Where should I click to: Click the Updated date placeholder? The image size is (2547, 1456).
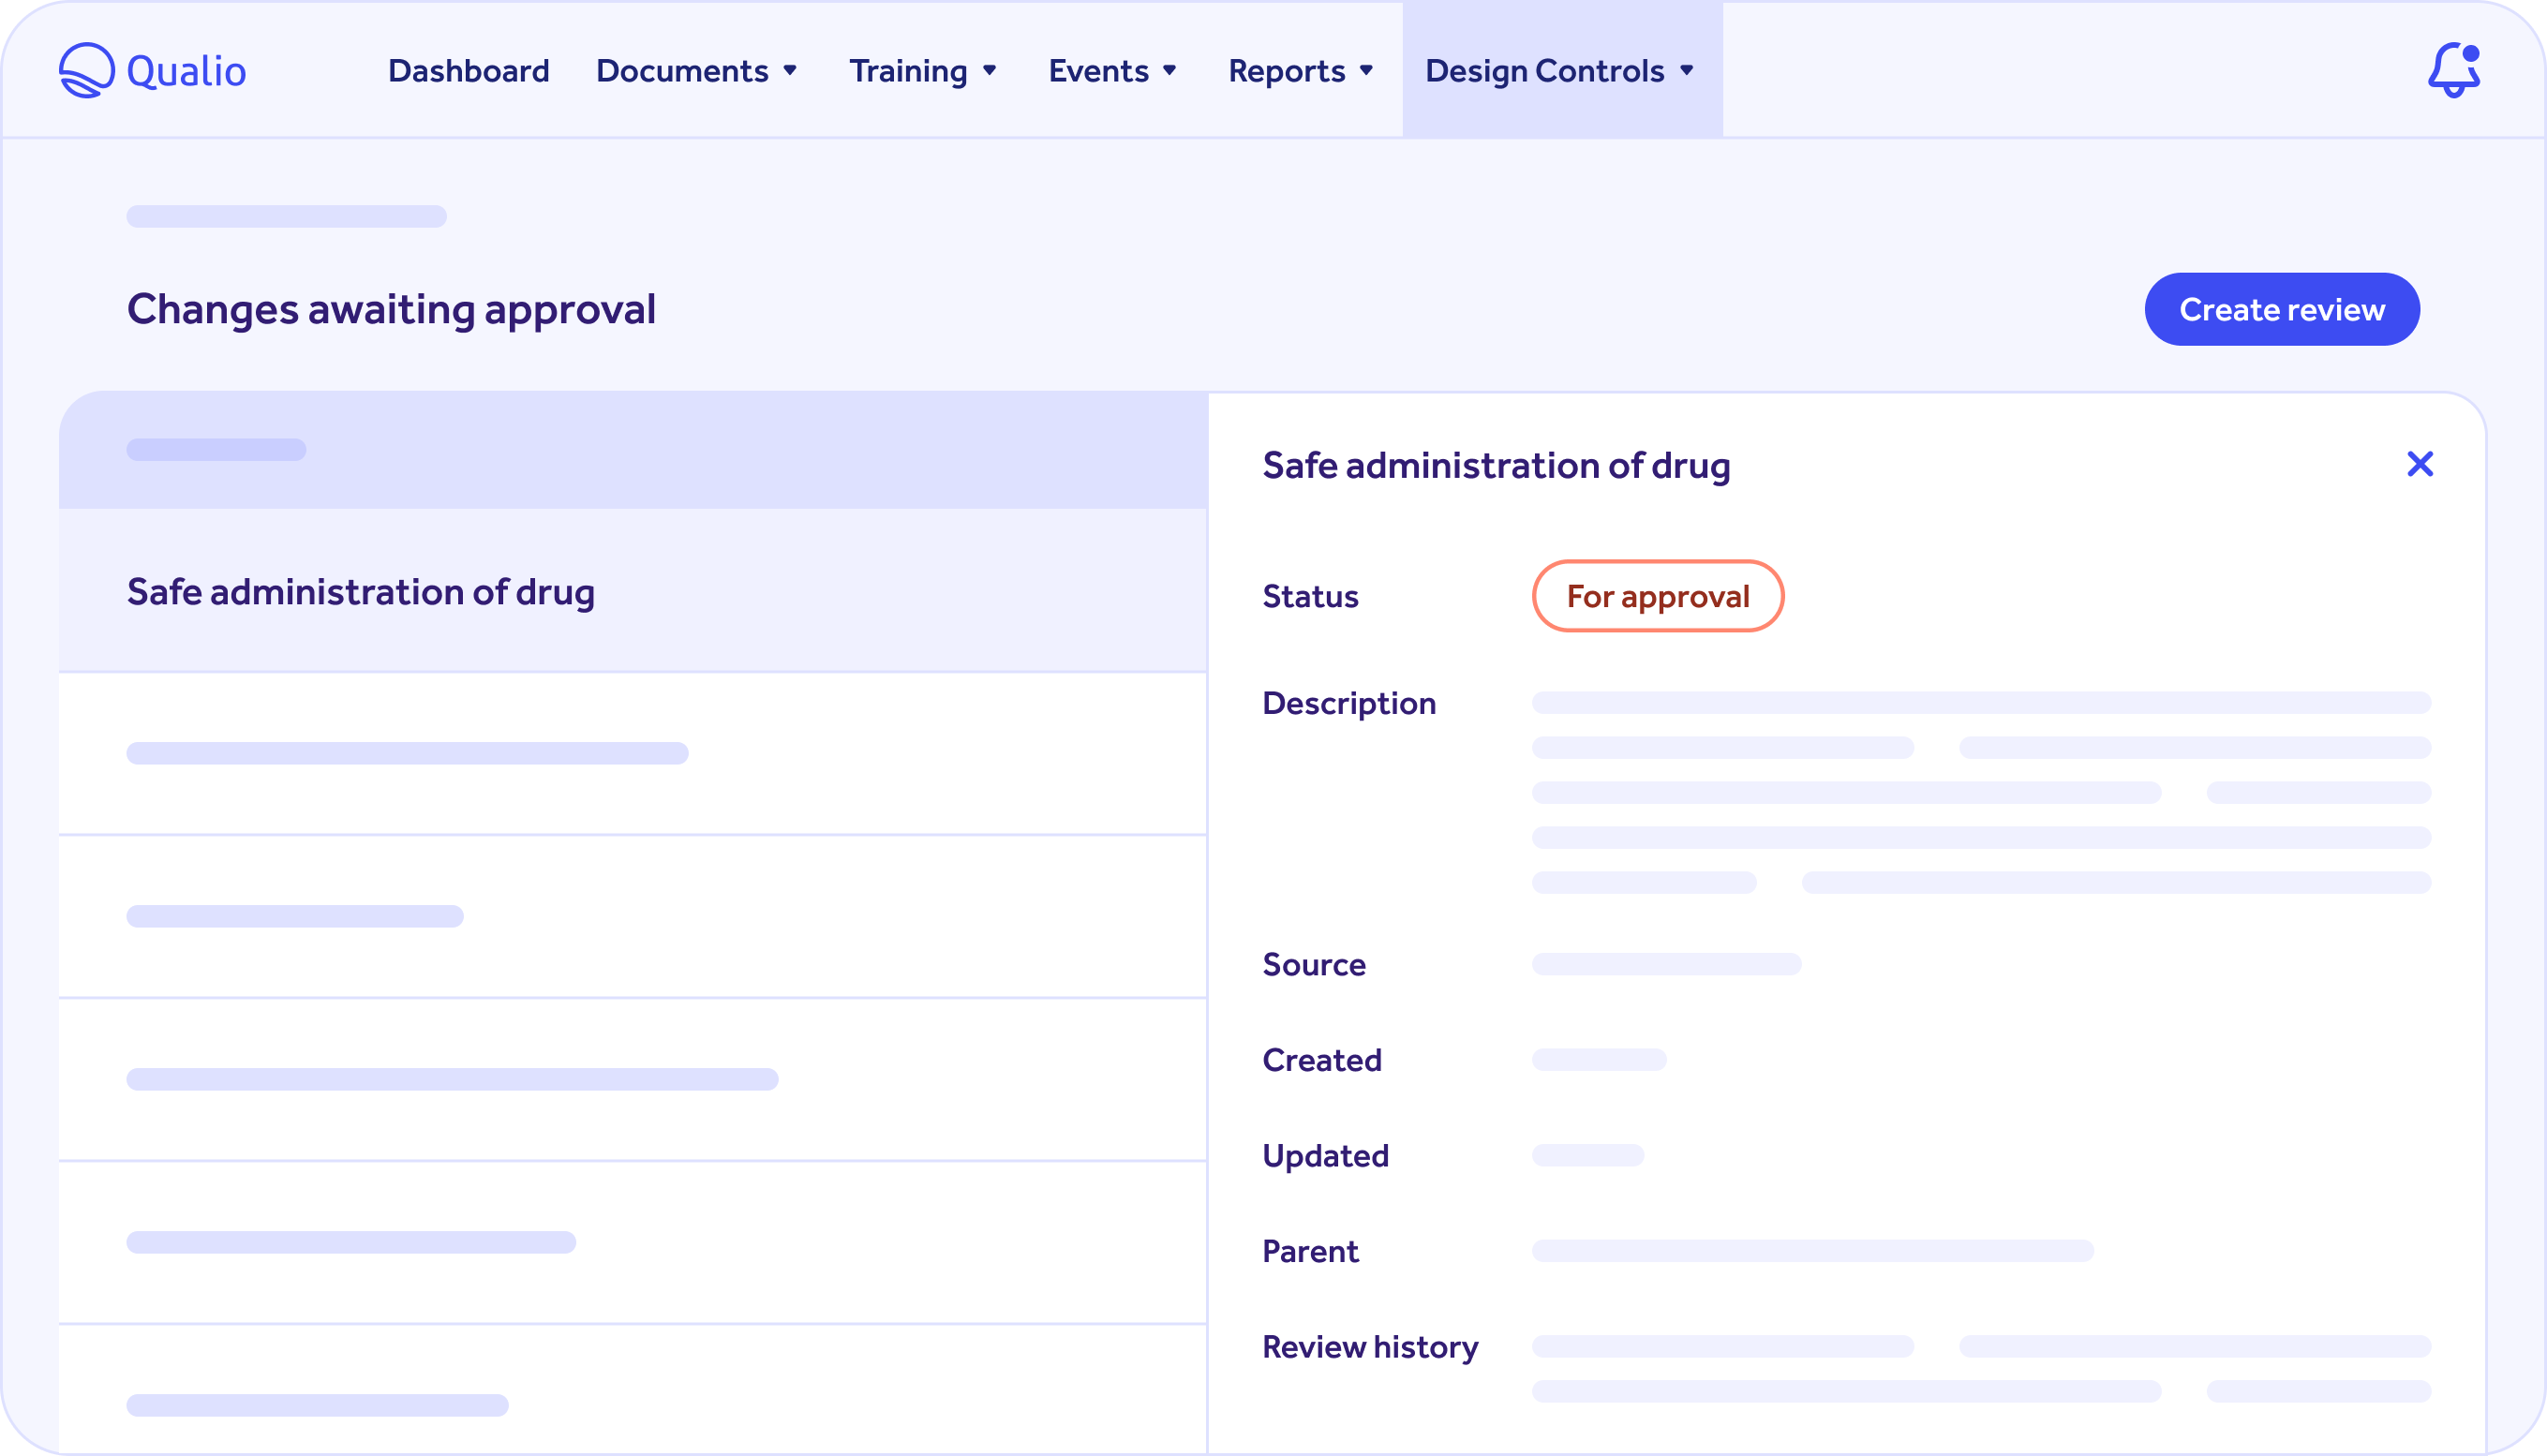[1588, 1155]
